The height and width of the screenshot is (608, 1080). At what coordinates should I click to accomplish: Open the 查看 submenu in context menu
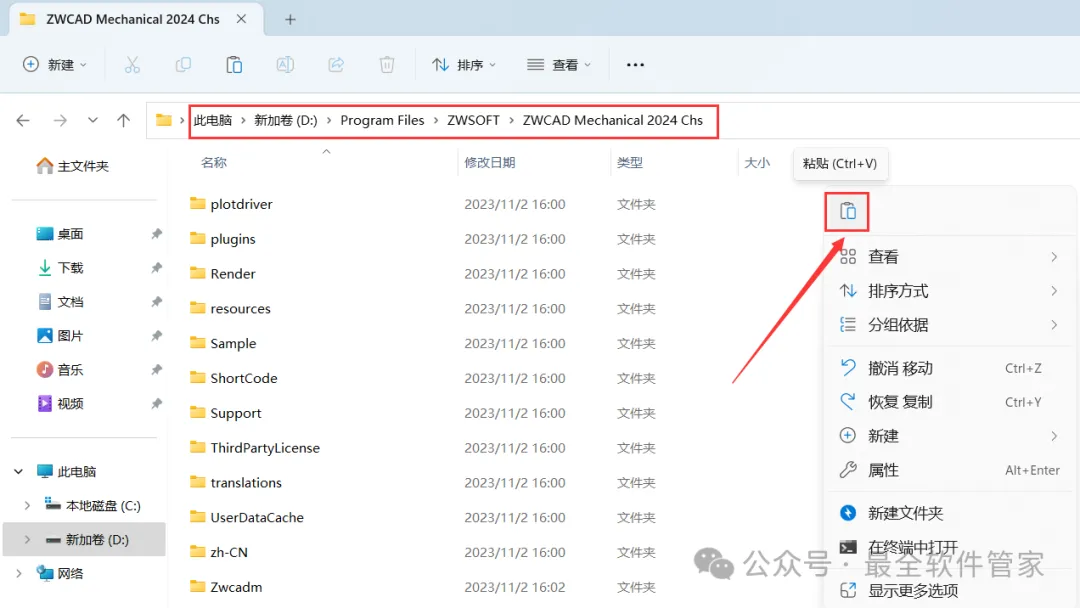point(949,257)
